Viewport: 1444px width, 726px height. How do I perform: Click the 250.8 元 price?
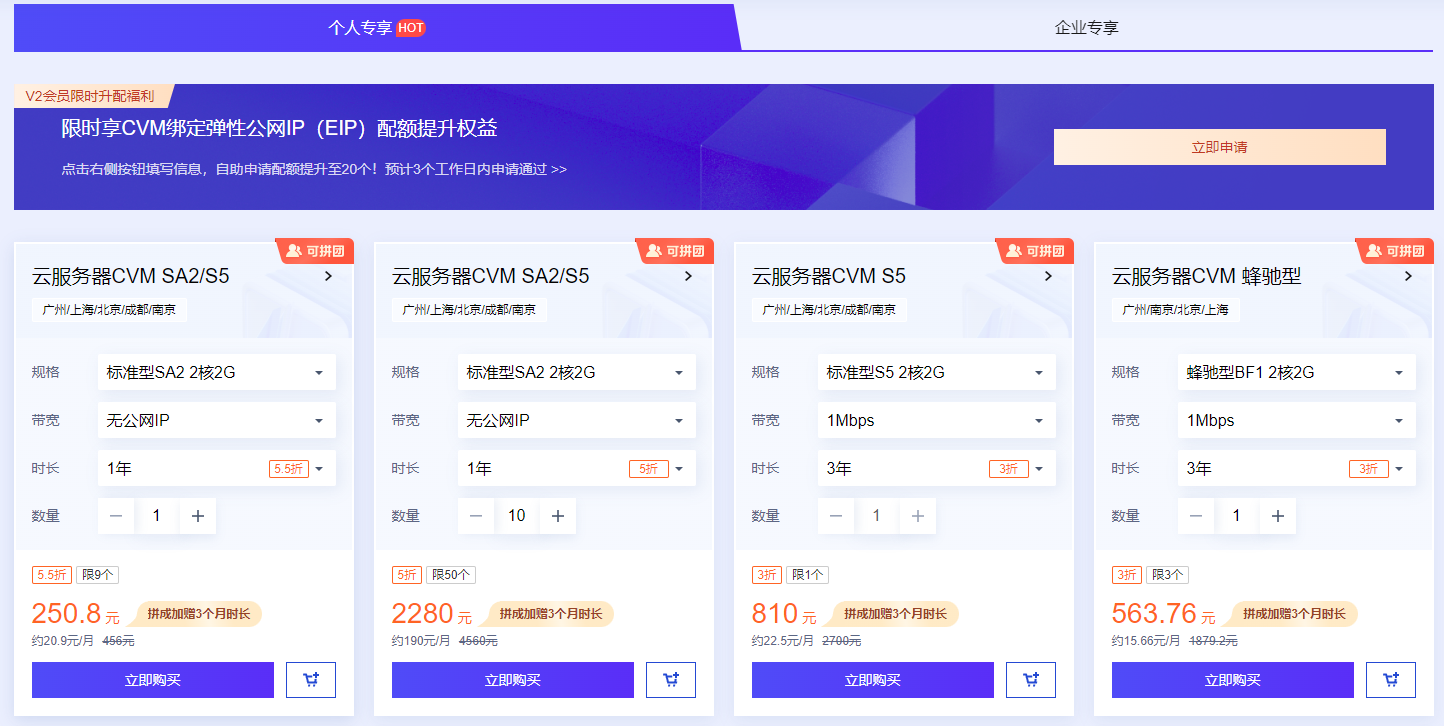click(x=76, y=614)
